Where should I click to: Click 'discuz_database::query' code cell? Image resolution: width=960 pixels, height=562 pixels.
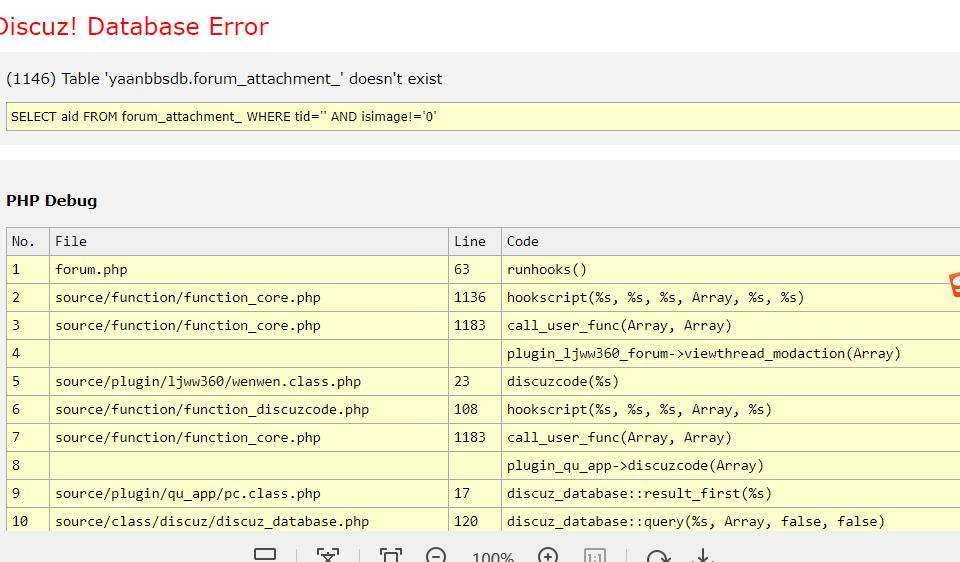[x=730, y=520]
